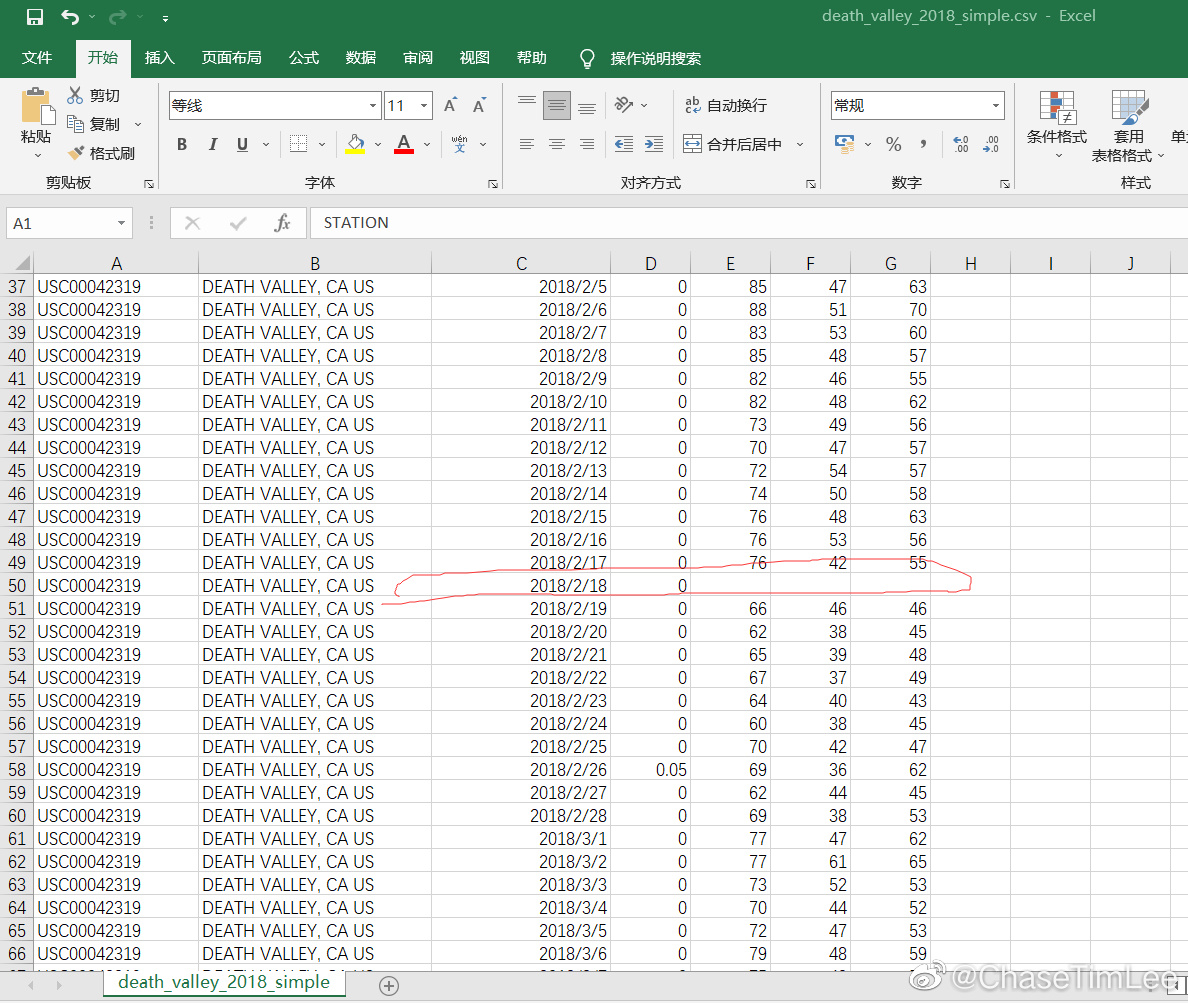Apply the yellow fill color bucket

click(355, 144)
